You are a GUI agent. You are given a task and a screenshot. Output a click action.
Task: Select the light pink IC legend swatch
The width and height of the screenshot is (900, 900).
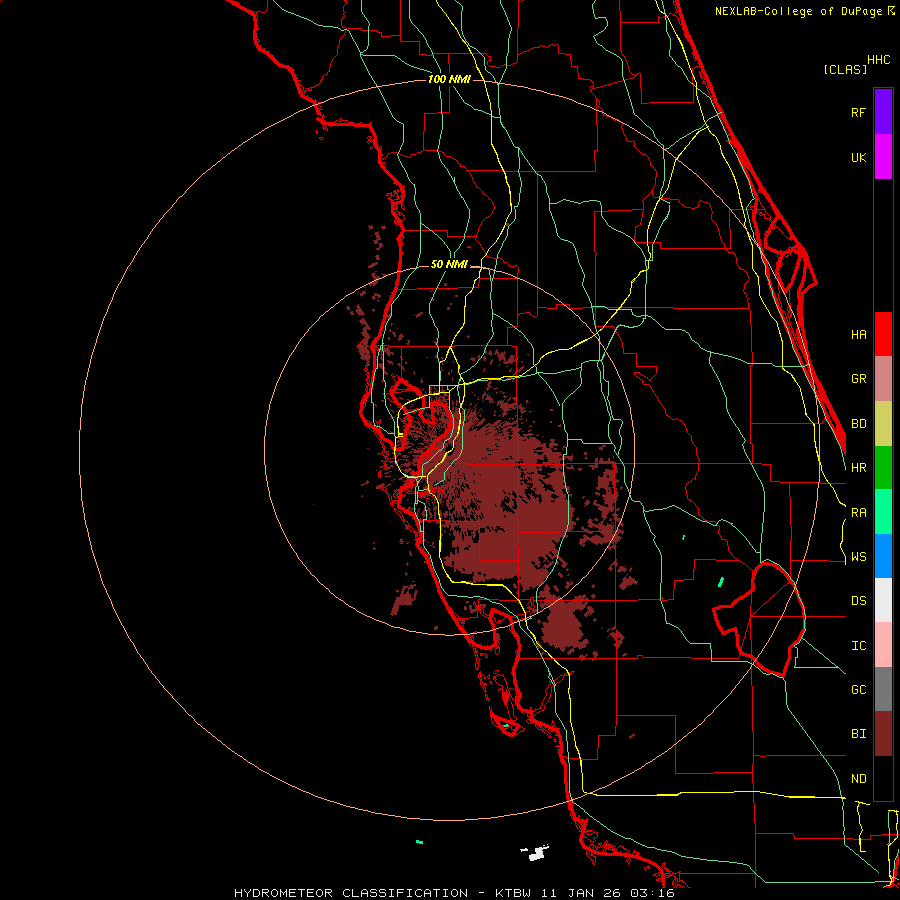[883, 645]
